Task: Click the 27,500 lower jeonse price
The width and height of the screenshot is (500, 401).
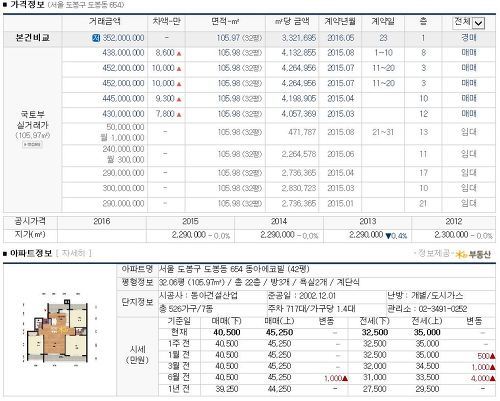Action: point(375,389)
